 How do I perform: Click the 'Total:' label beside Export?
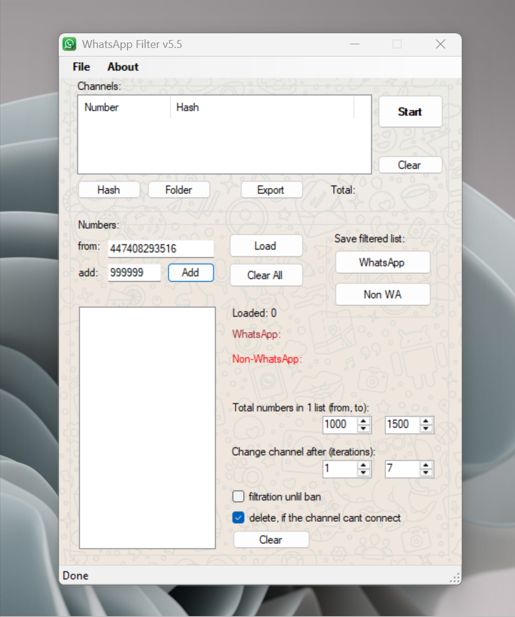point(343,190)
